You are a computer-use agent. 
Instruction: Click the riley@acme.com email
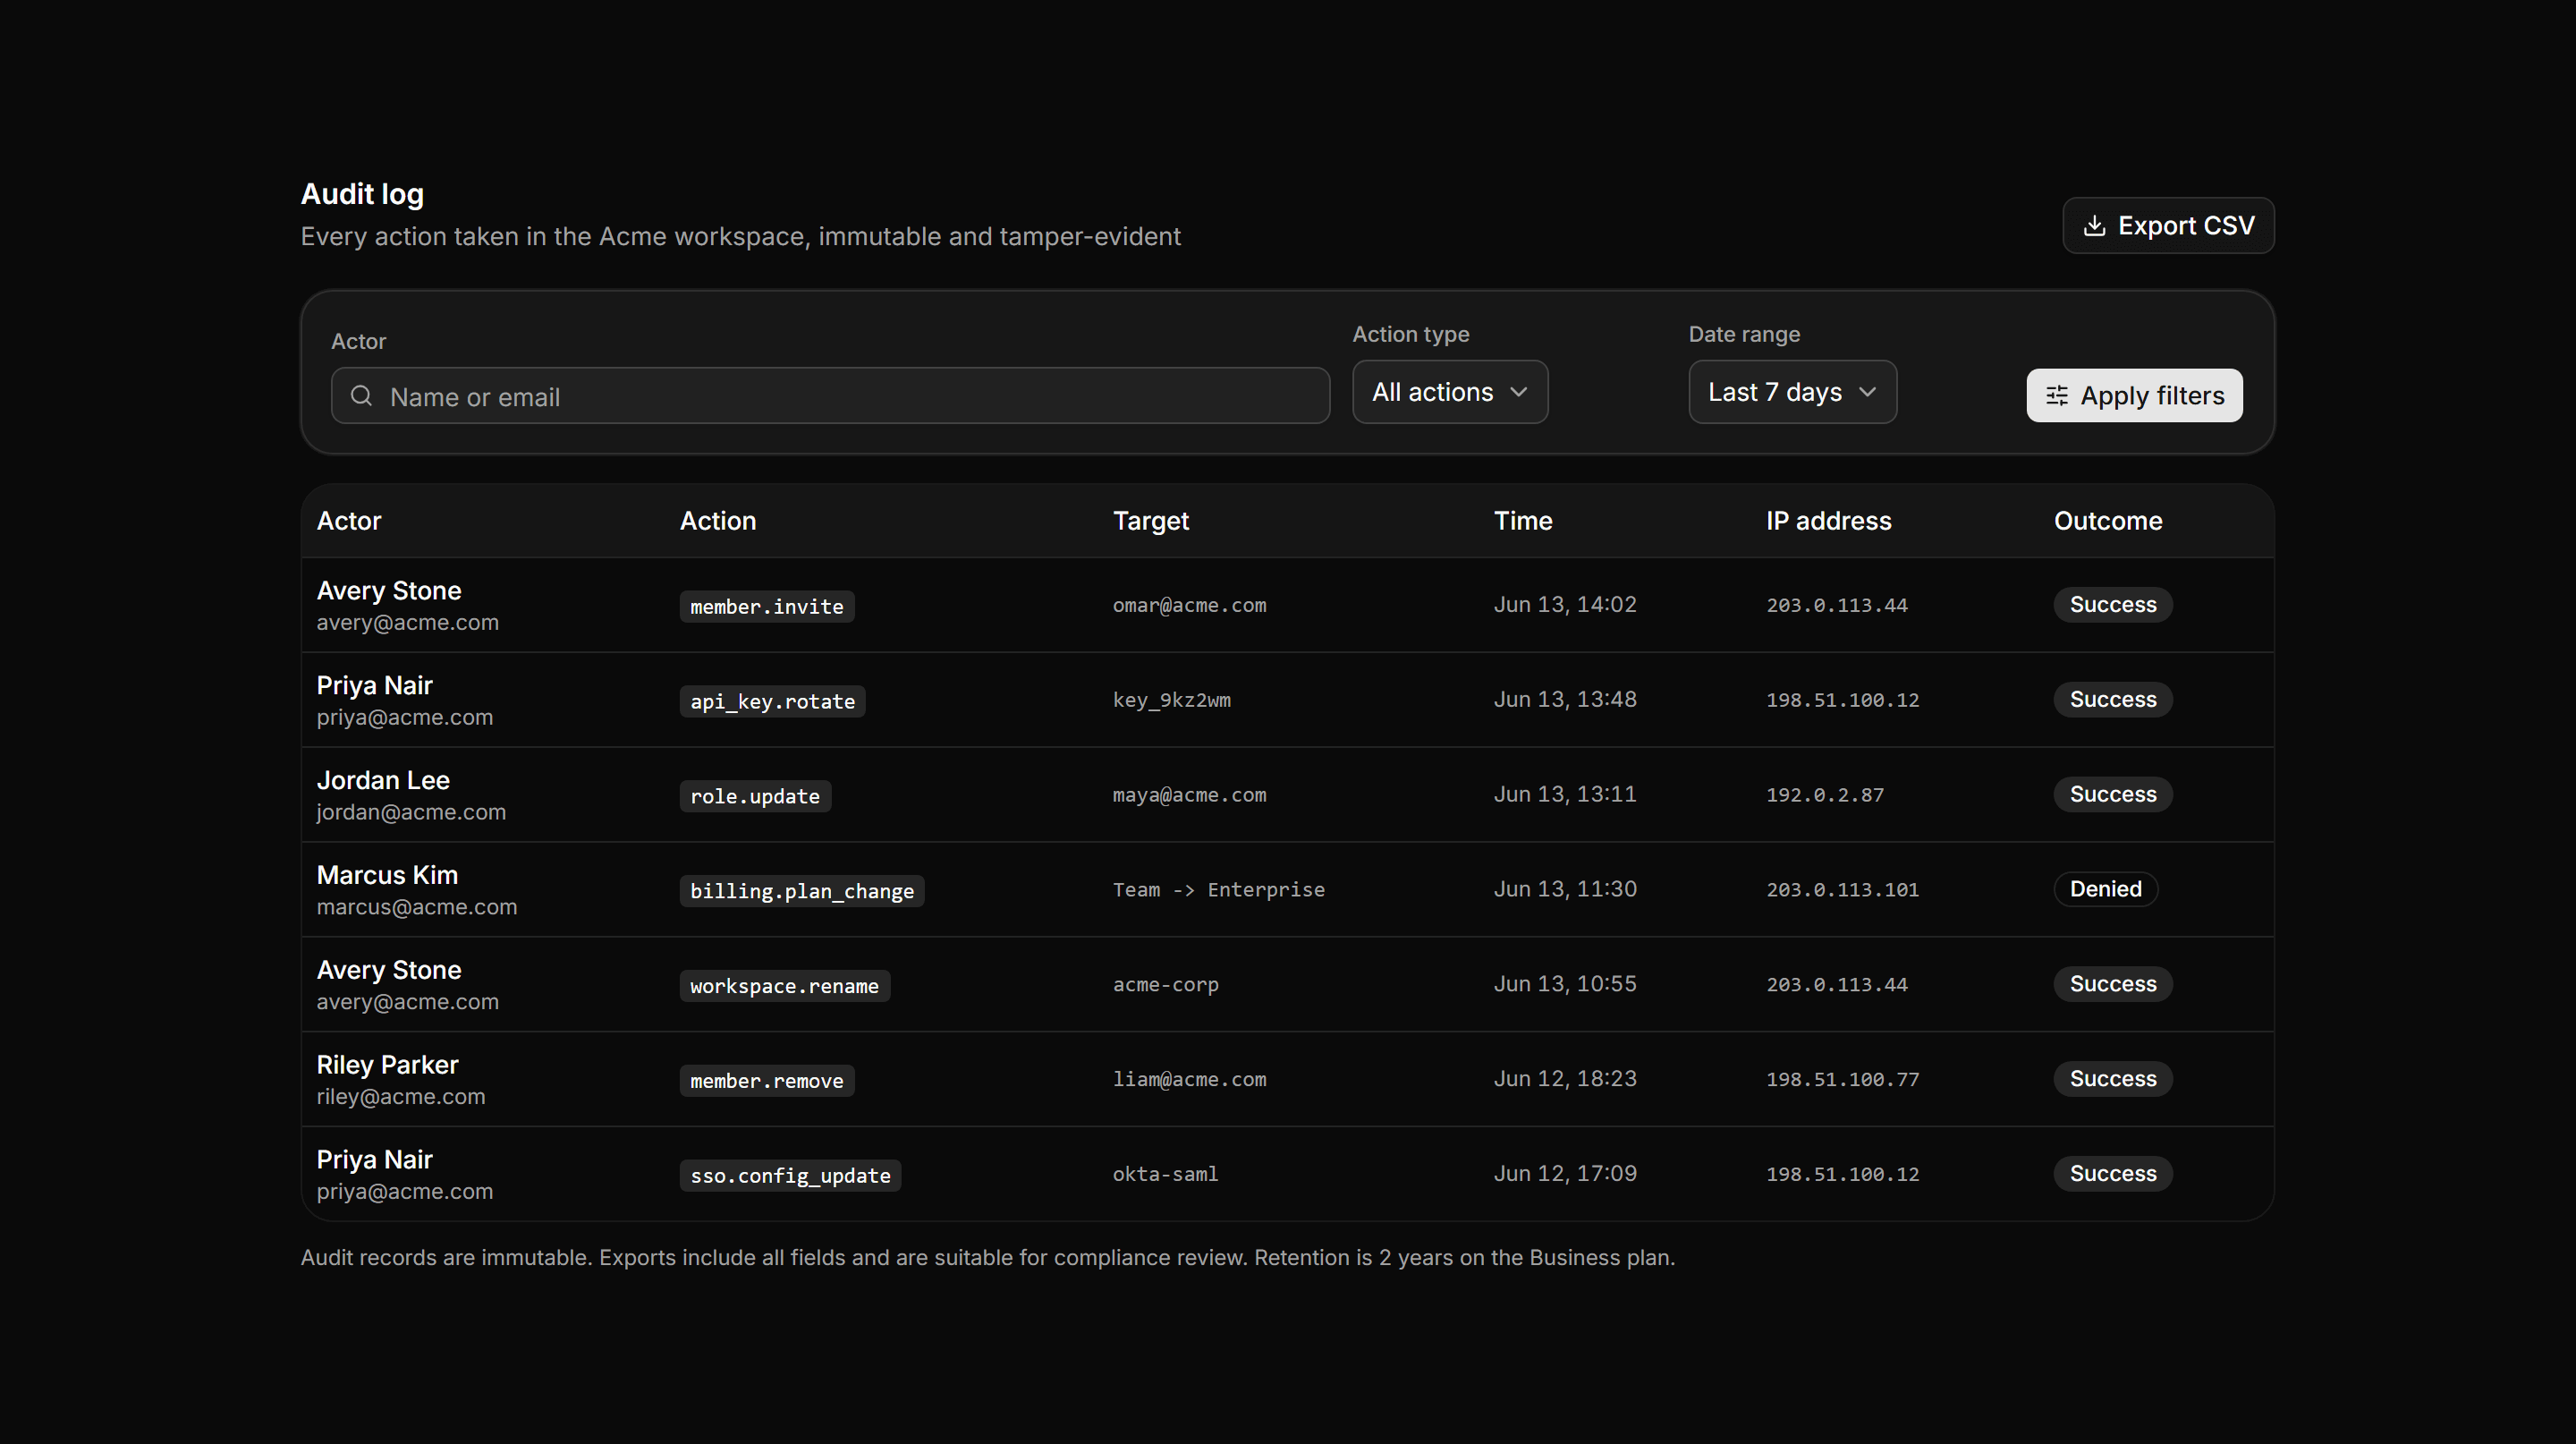coord(401,1097)
